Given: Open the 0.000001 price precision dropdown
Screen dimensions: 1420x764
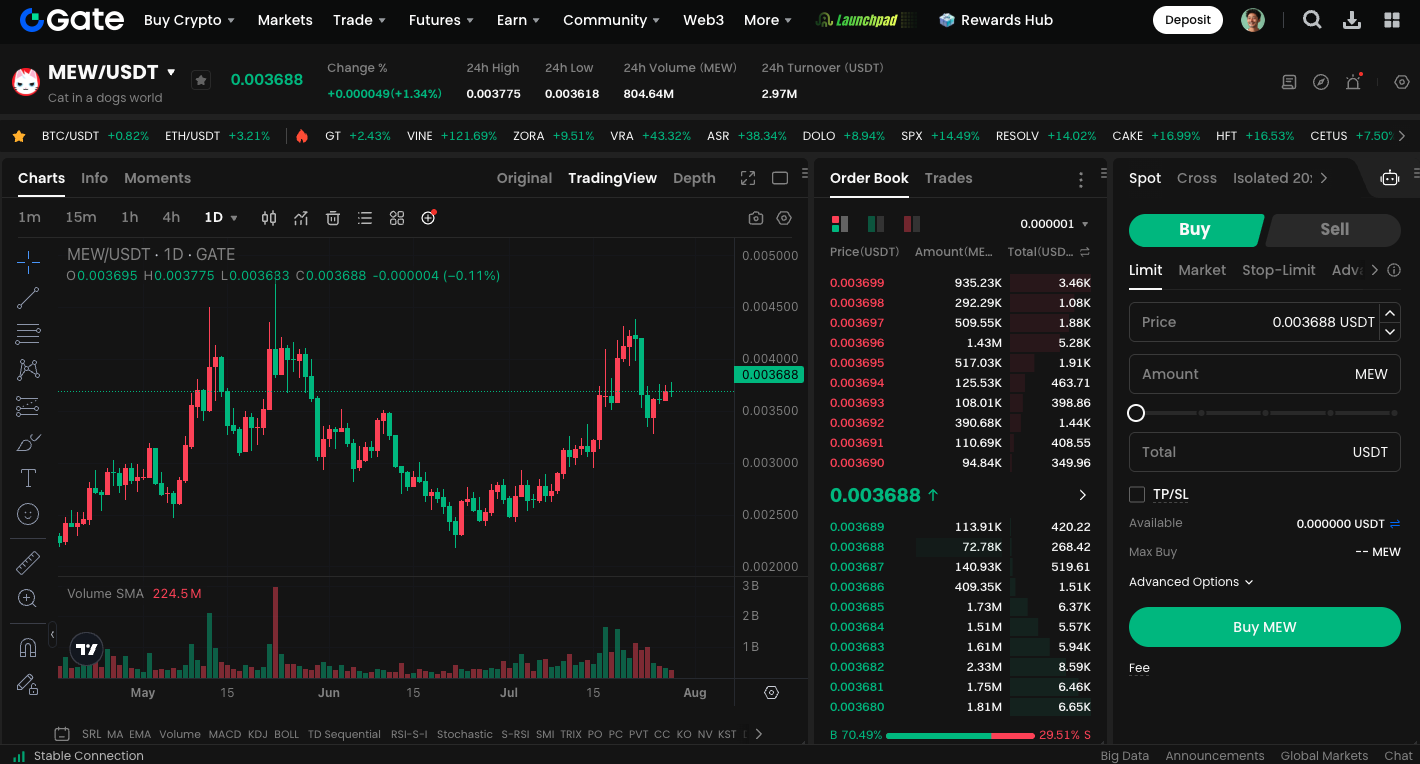Looking at the screenshot, I should click(x=1055, y=224).
